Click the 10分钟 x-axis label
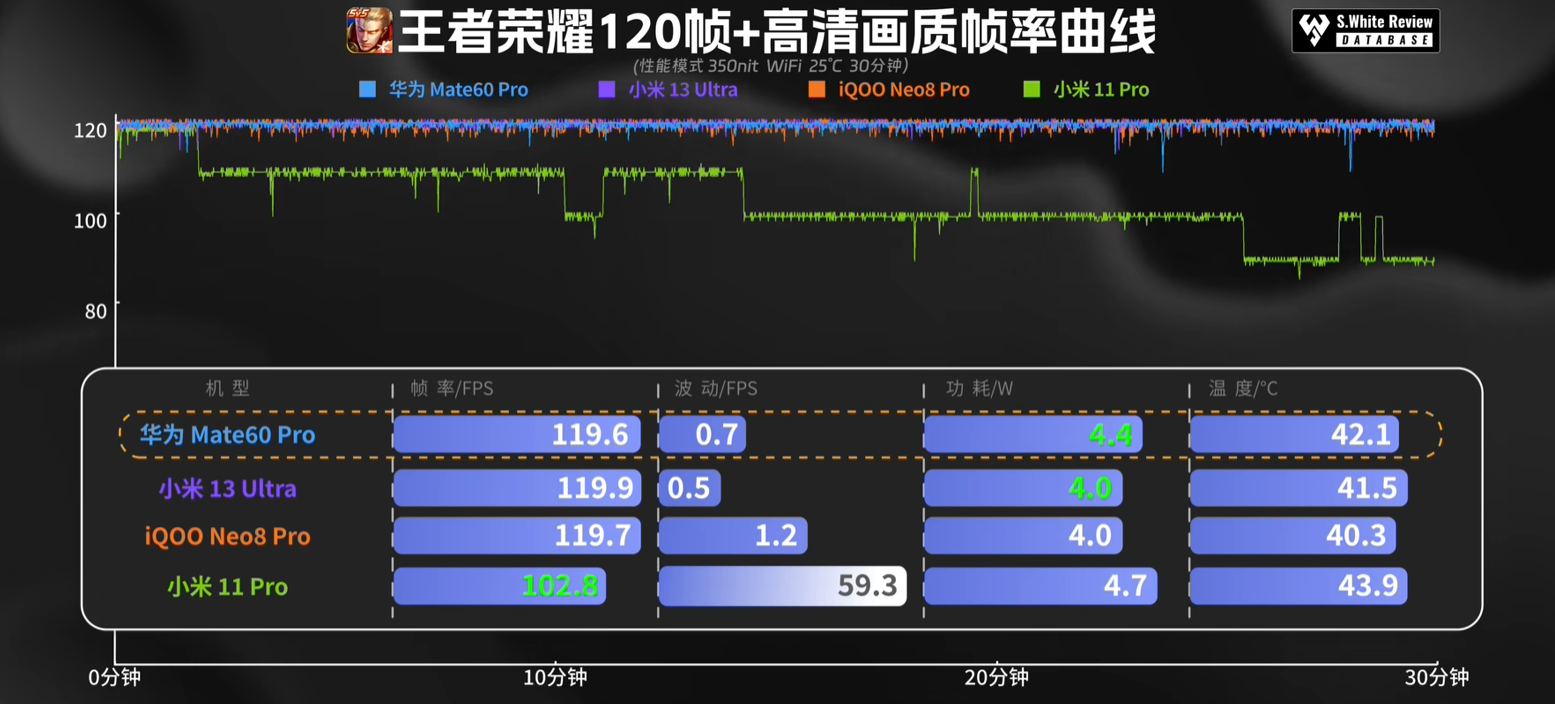Viewport: 1555px width, 704px height. tap(555, 678)
